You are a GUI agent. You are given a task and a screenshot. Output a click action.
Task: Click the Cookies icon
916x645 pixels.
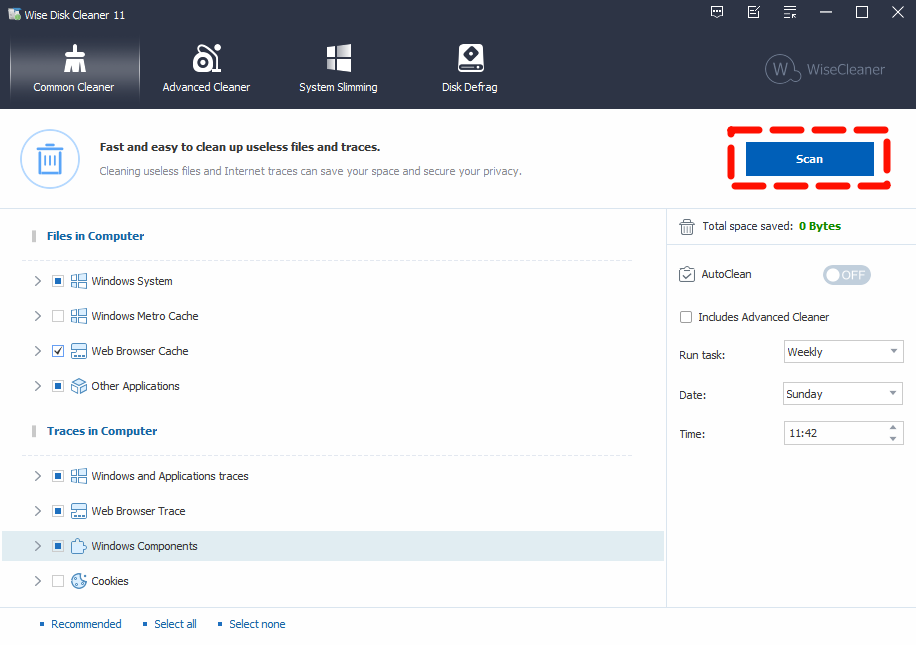[x=79, y=581]
